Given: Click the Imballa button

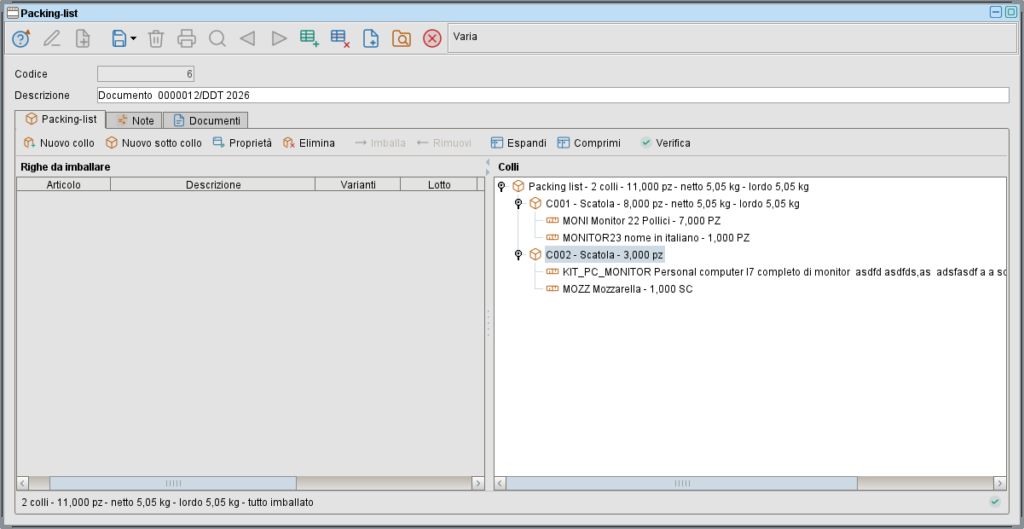Looking at the screenshot, I should tap(380, 142).
